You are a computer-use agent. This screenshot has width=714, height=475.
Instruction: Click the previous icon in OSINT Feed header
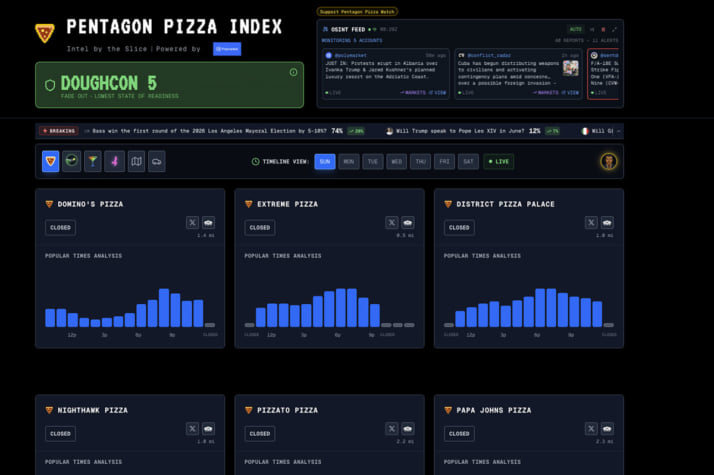point(592,29)
